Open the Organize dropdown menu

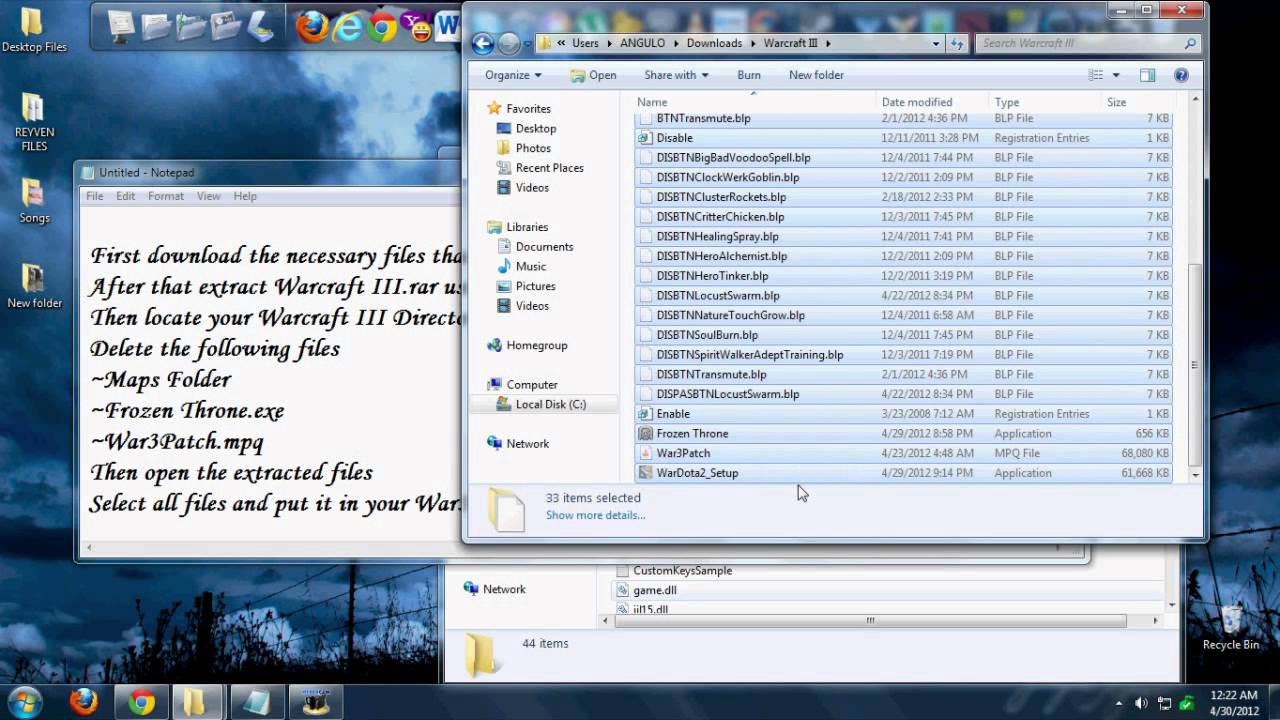point(513,75)
